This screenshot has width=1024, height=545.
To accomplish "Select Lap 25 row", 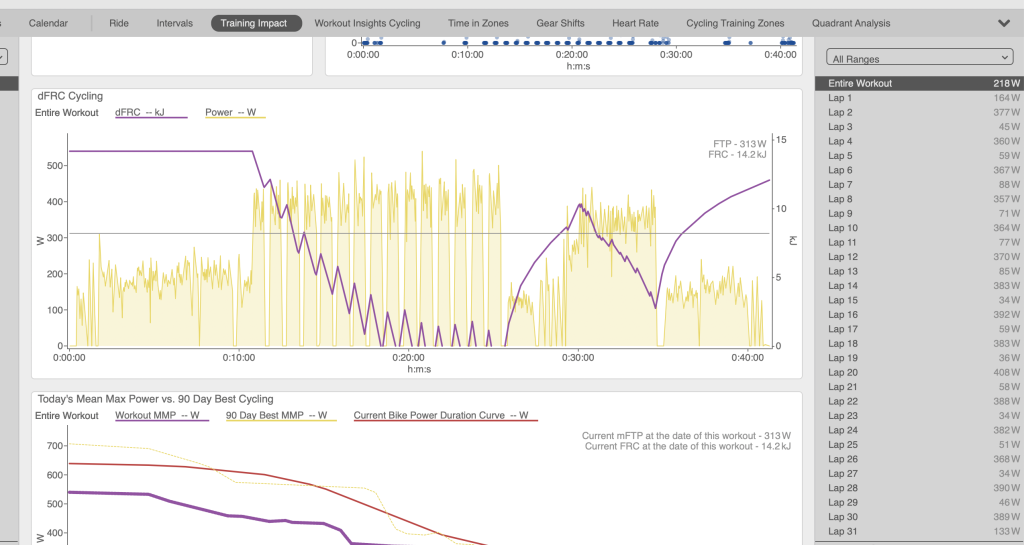I will click(920, 444).
